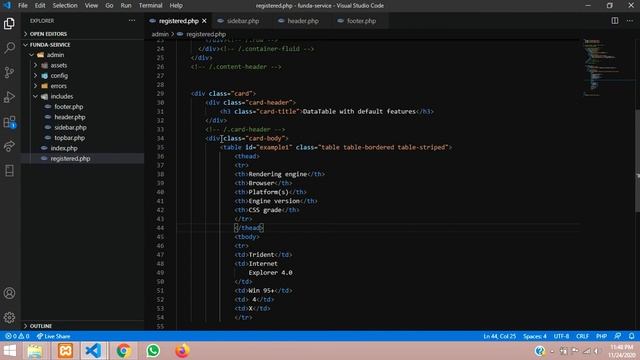Click the Split Editor Right icon
This screenshot has height=360, width=640.
click(x=615, y=21)
